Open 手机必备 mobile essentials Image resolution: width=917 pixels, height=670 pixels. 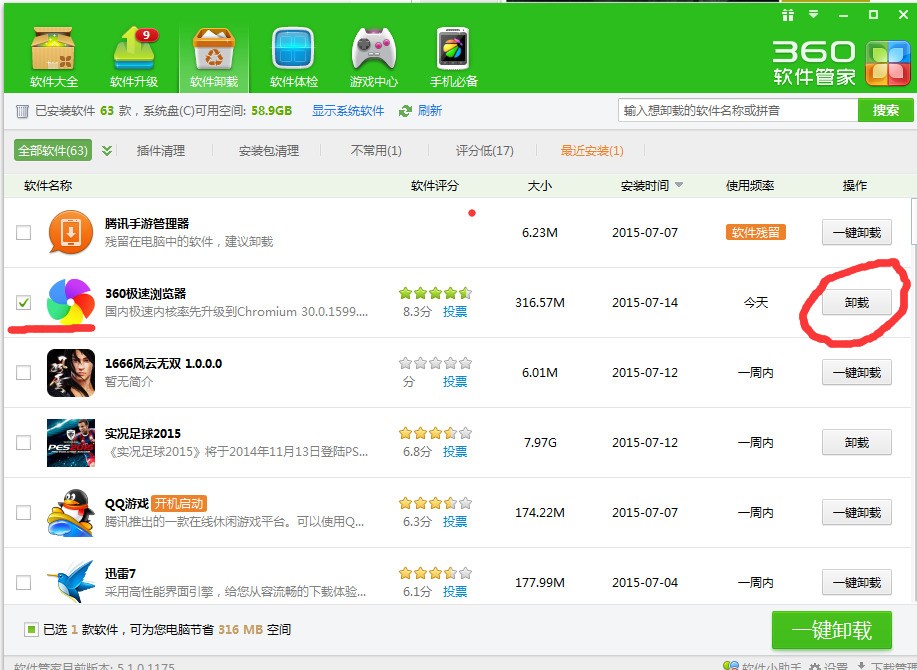pyautogui.click(x=452, y=47)
